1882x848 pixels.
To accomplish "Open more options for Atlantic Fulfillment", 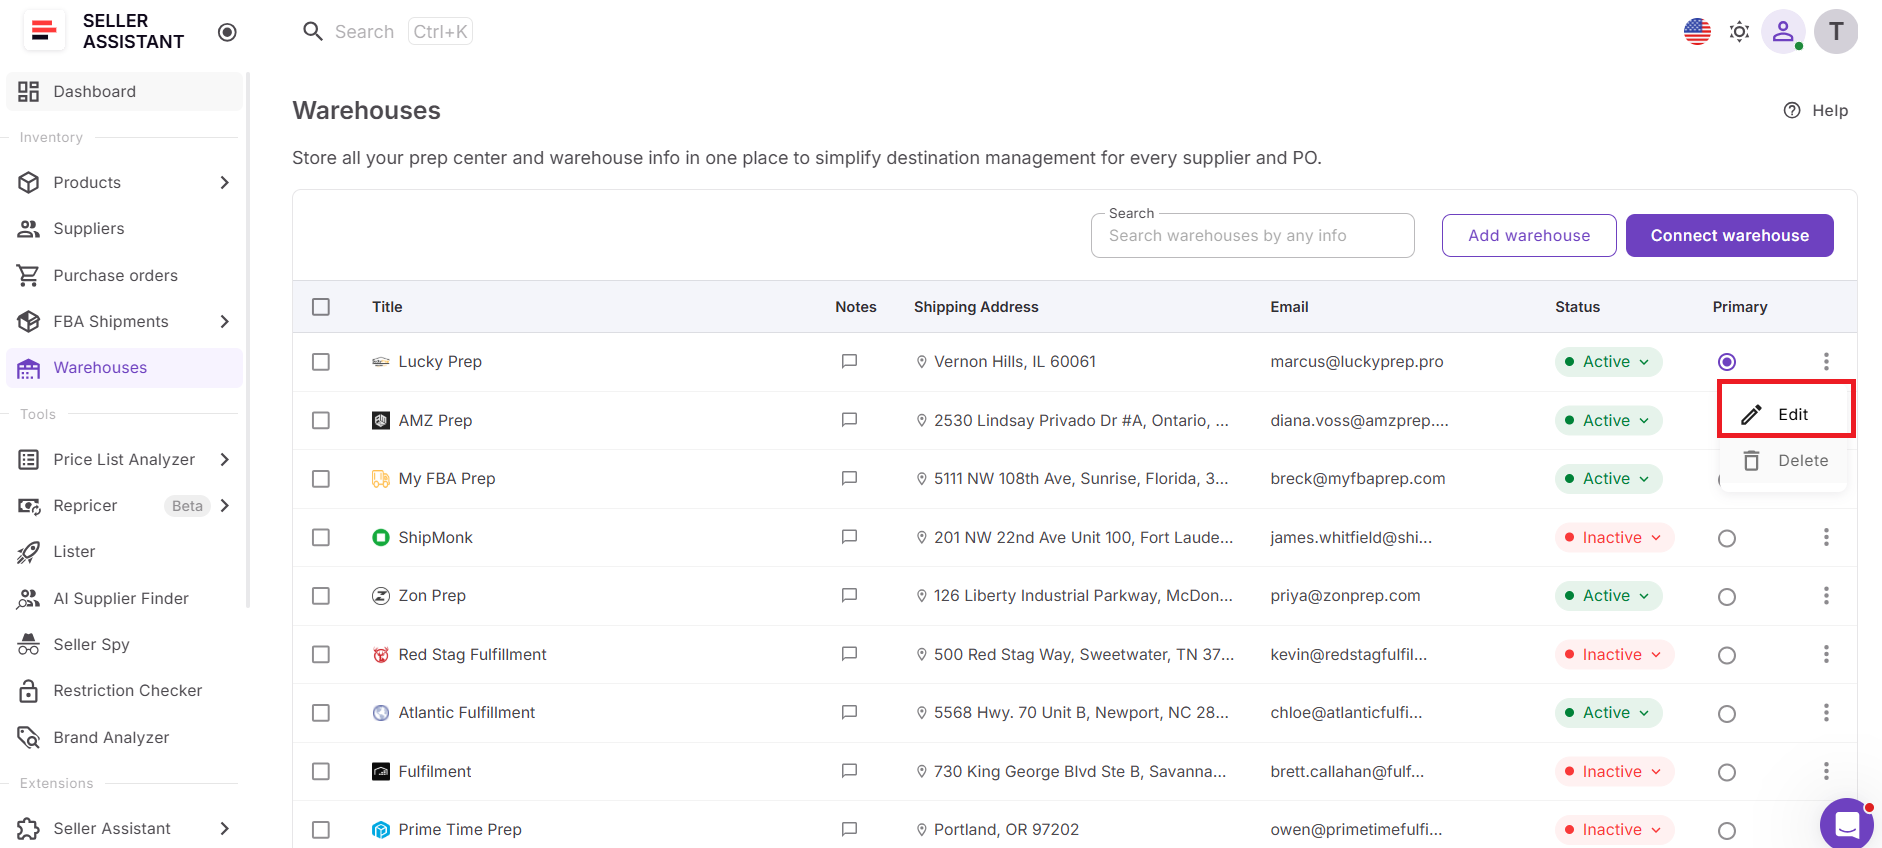I will pos(1826,713).
